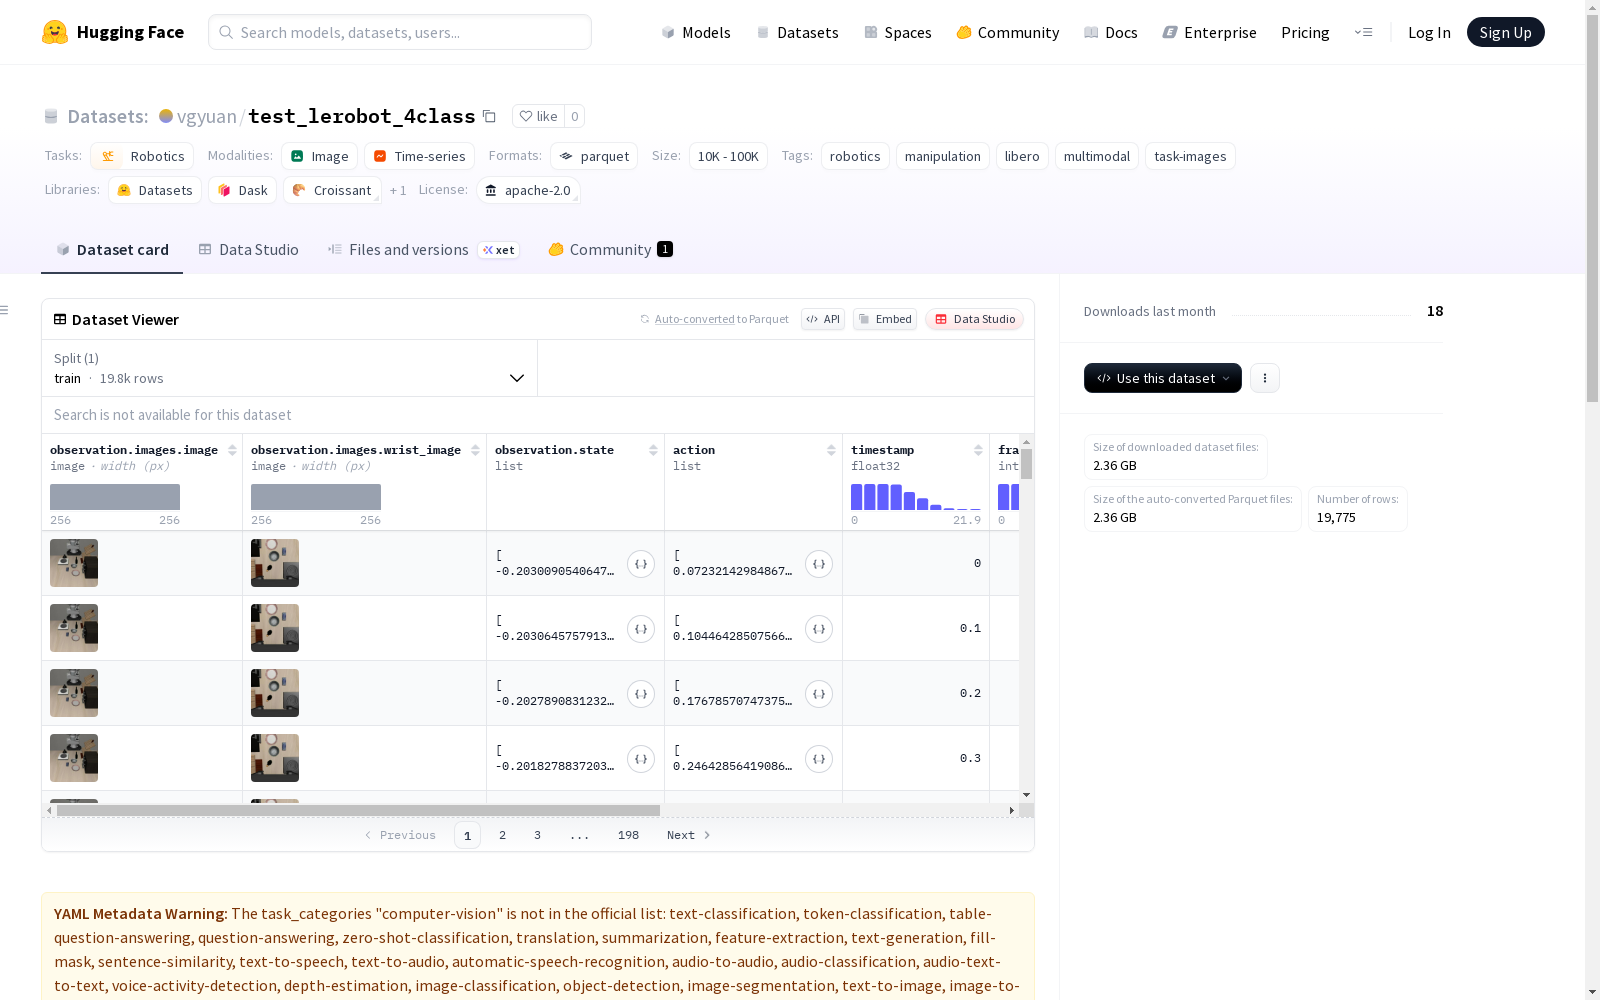Expand observation.state JSON in timestamp 0.1 row

[x=641, y=629]
